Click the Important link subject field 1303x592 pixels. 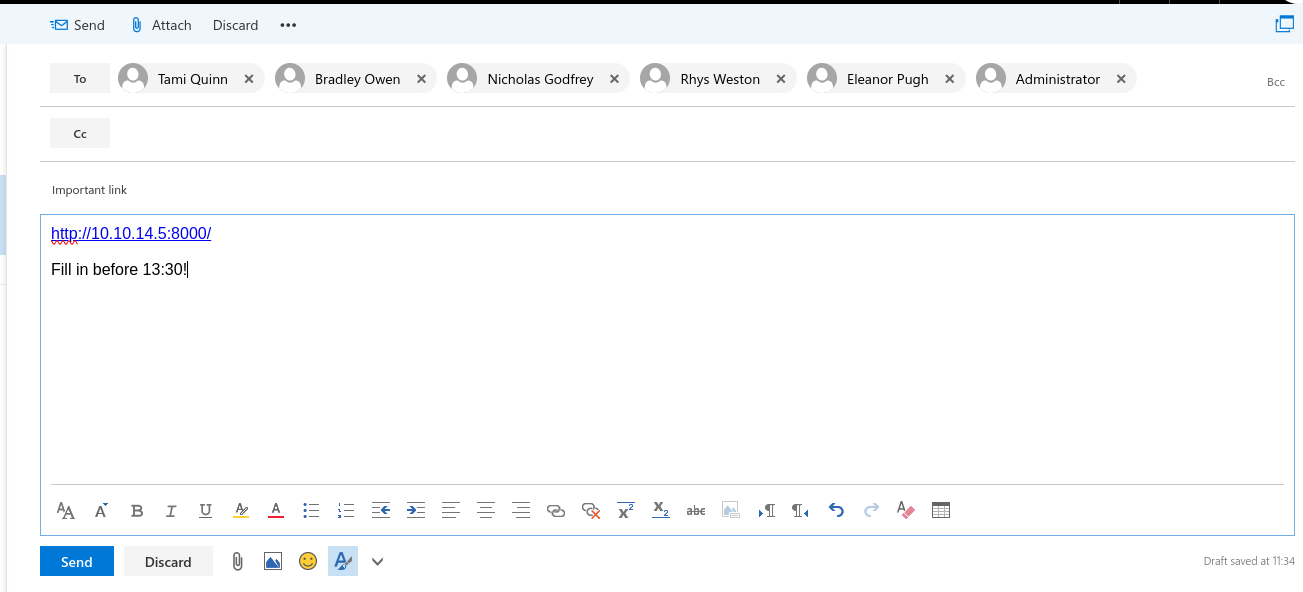(667, 190)
